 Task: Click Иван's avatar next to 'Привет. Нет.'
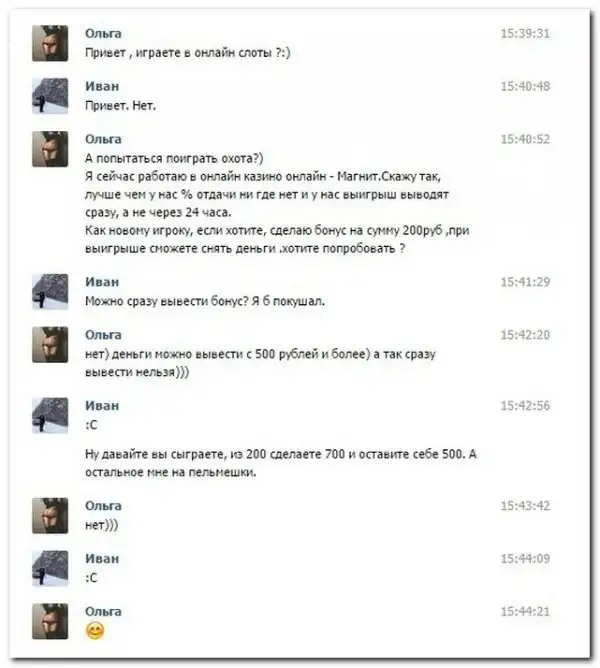pos(50,96)
